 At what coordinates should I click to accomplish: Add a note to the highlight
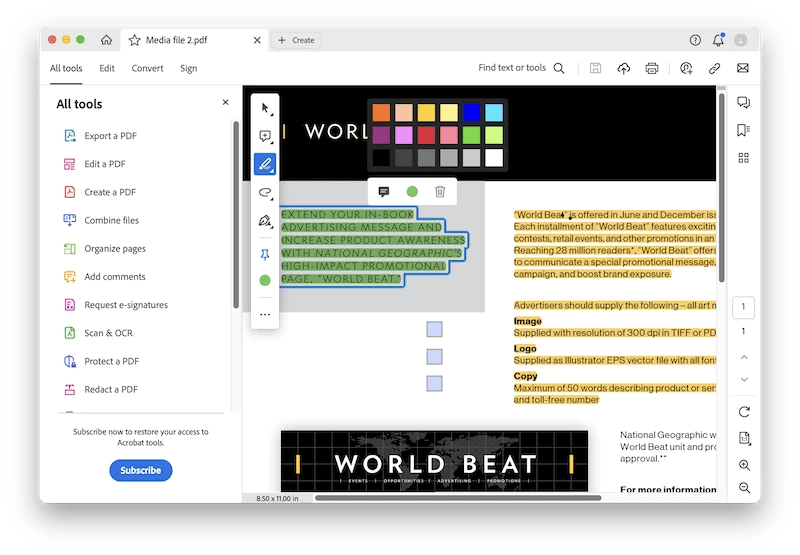pos(384,191)
